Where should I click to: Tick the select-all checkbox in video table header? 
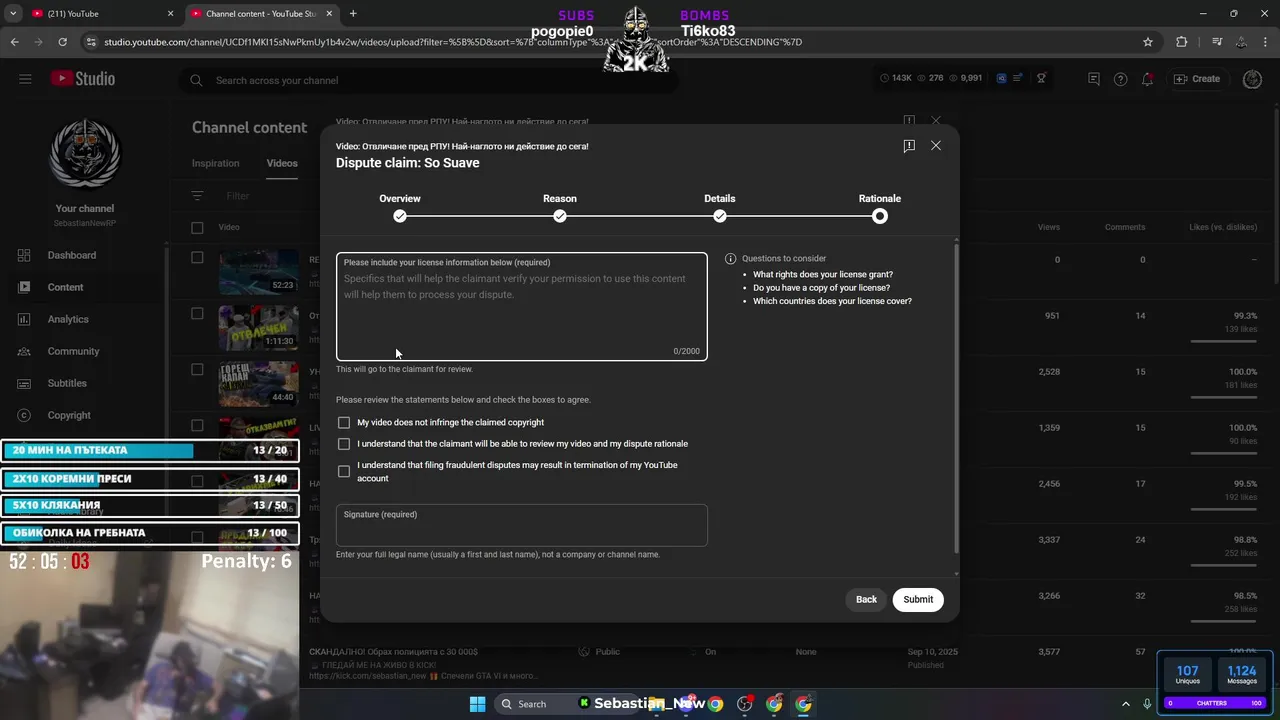pos(197,228)
